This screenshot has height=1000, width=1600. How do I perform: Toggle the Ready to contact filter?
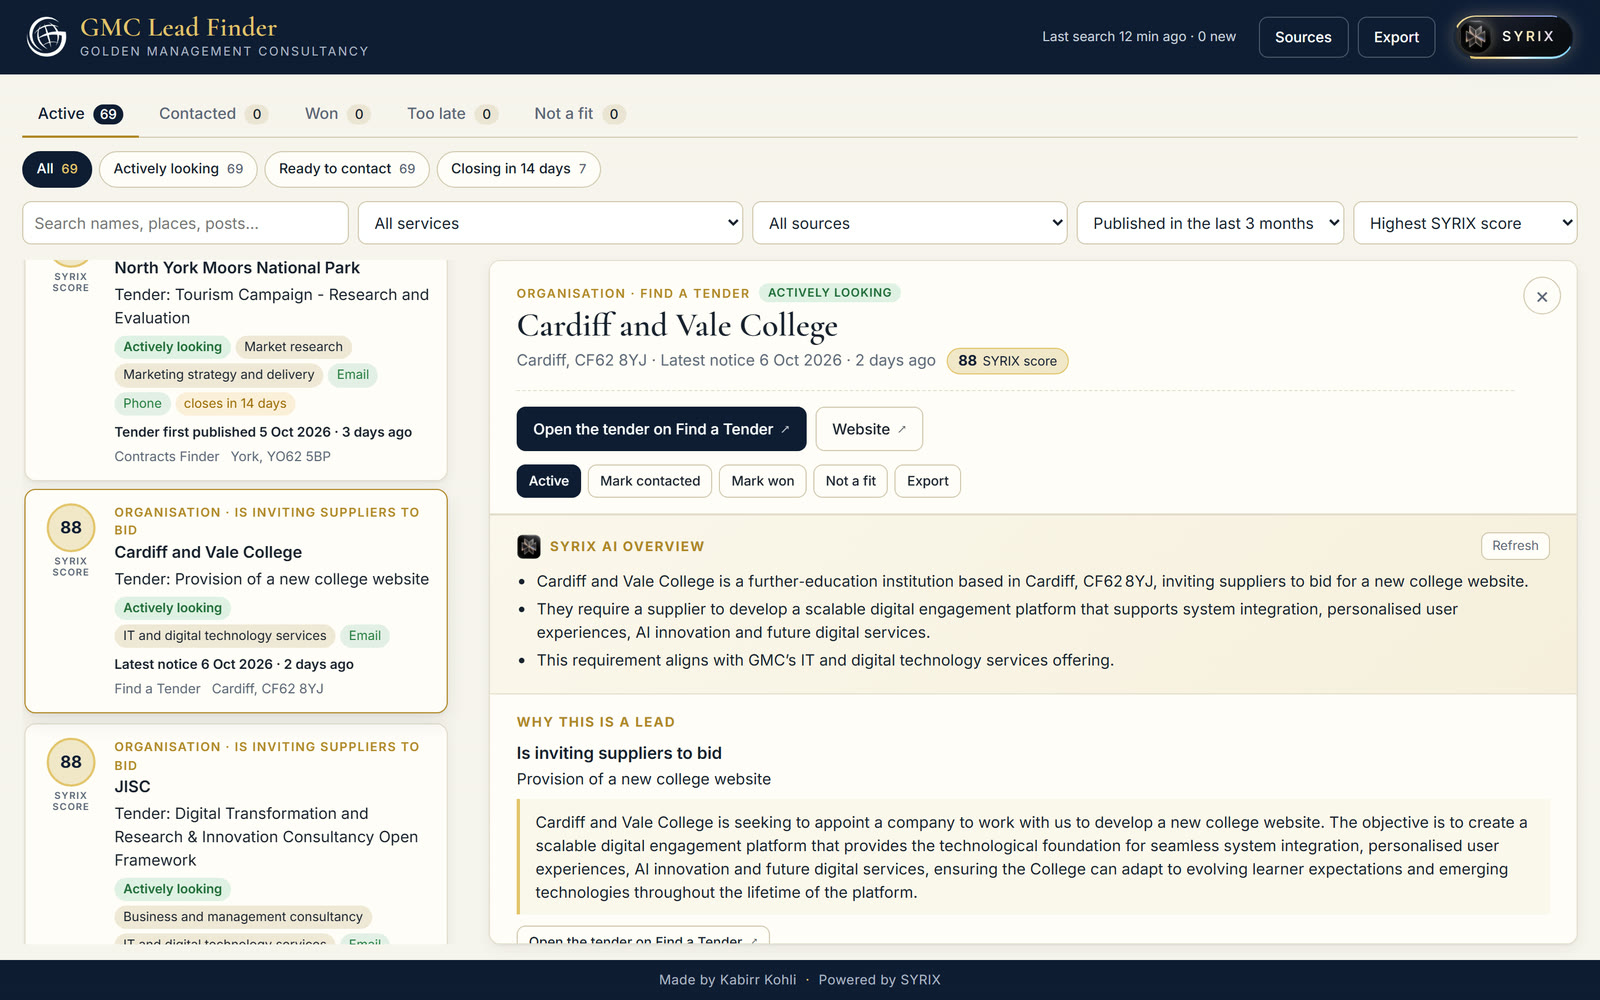[x=347, y=169]
